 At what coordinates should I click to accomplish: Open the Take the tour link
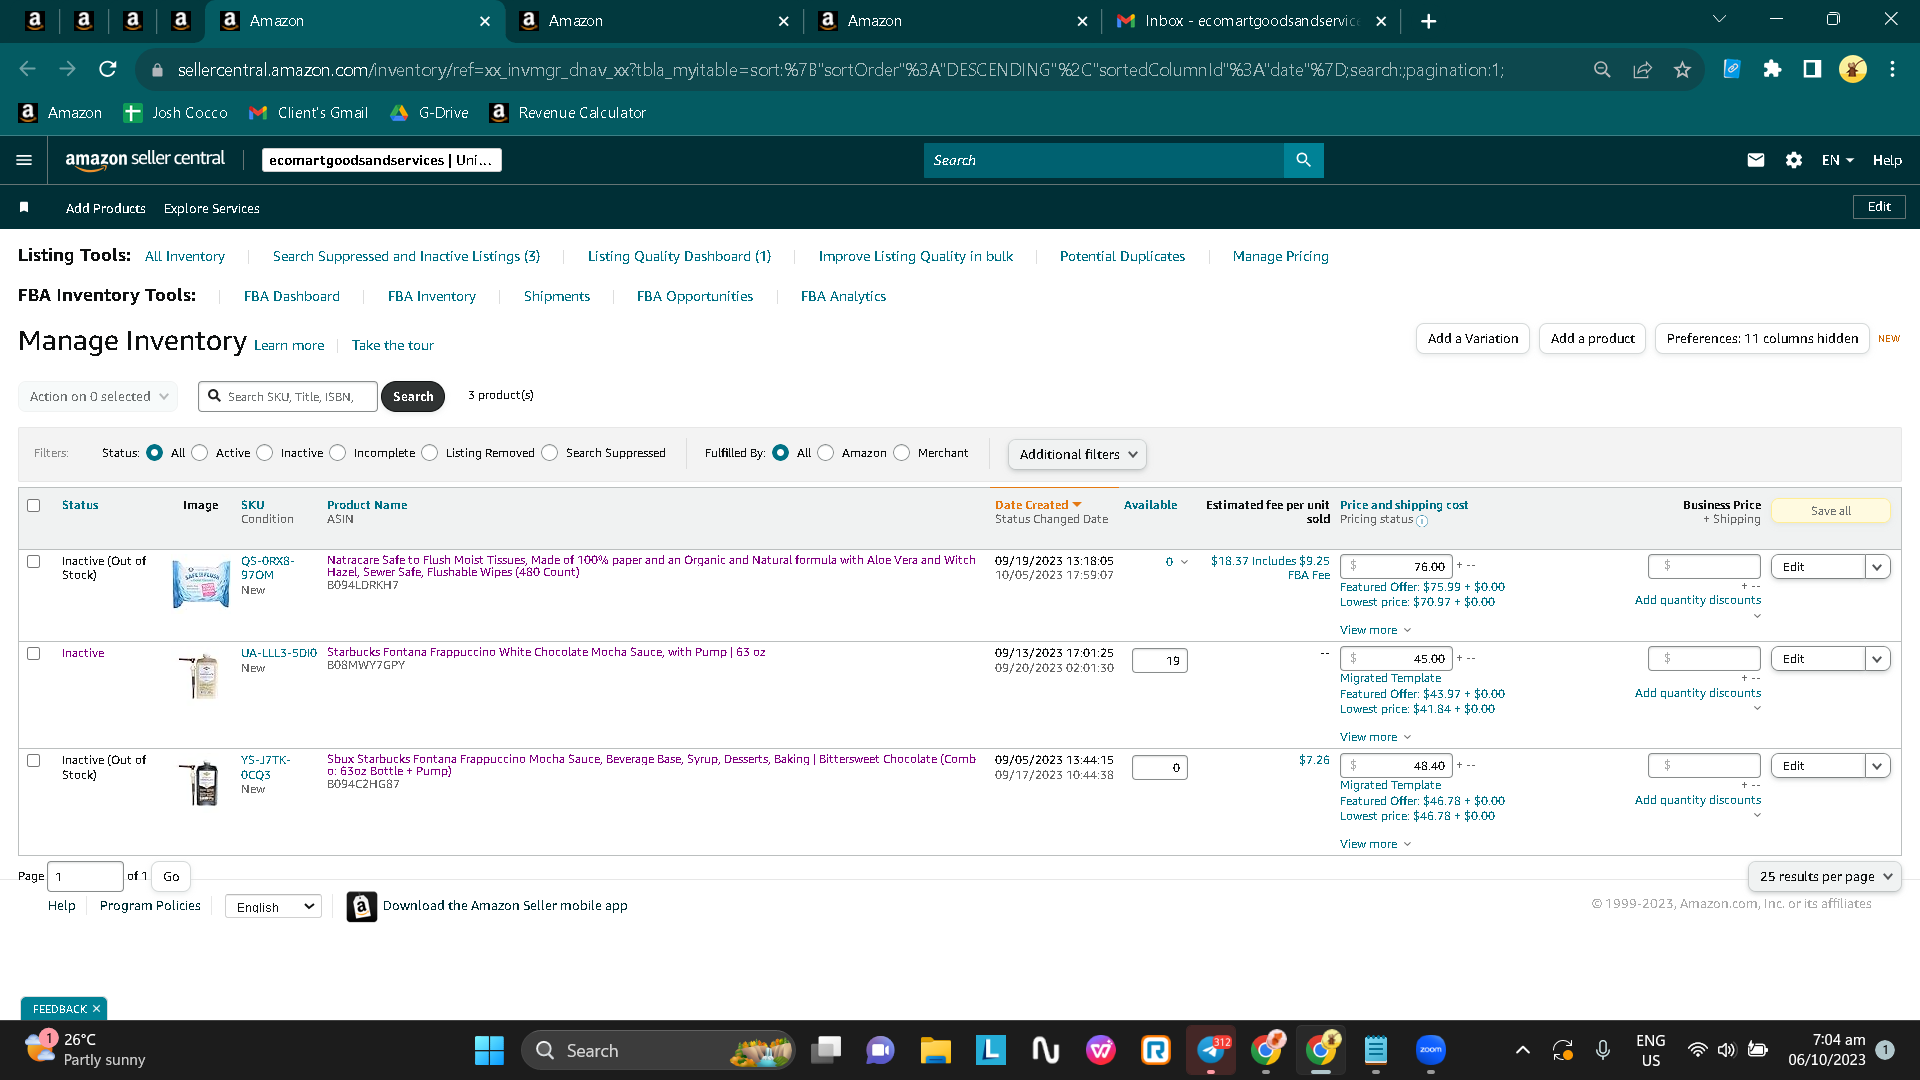[x=393, y=345]
